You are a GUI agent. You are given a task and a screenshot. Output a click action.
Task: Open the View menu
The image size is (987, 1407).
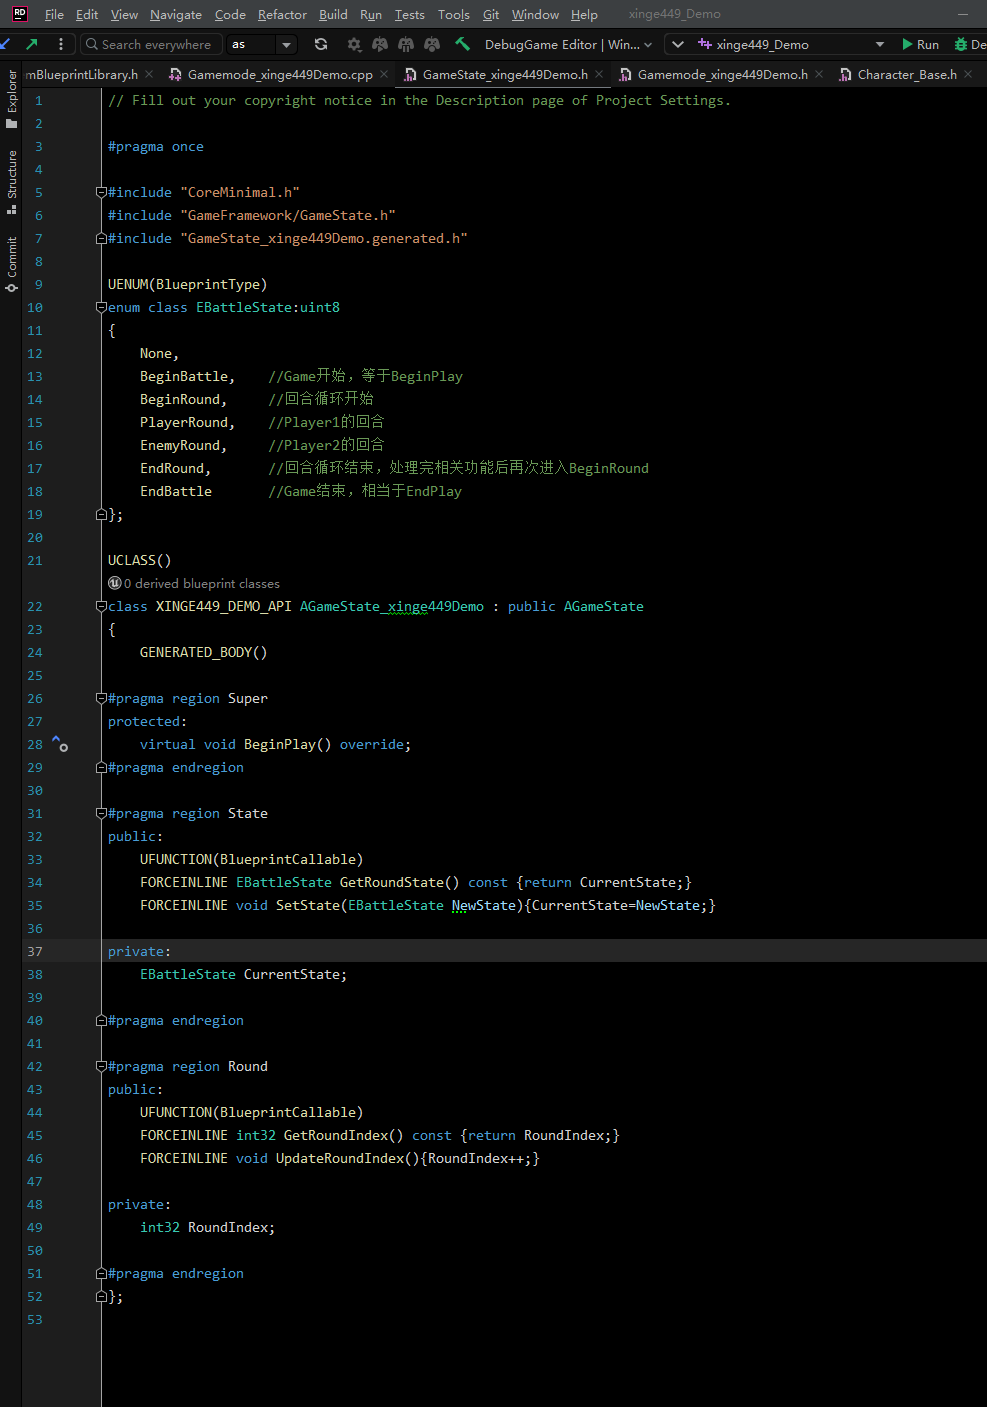pyautogui.click(x=124, y=14)
